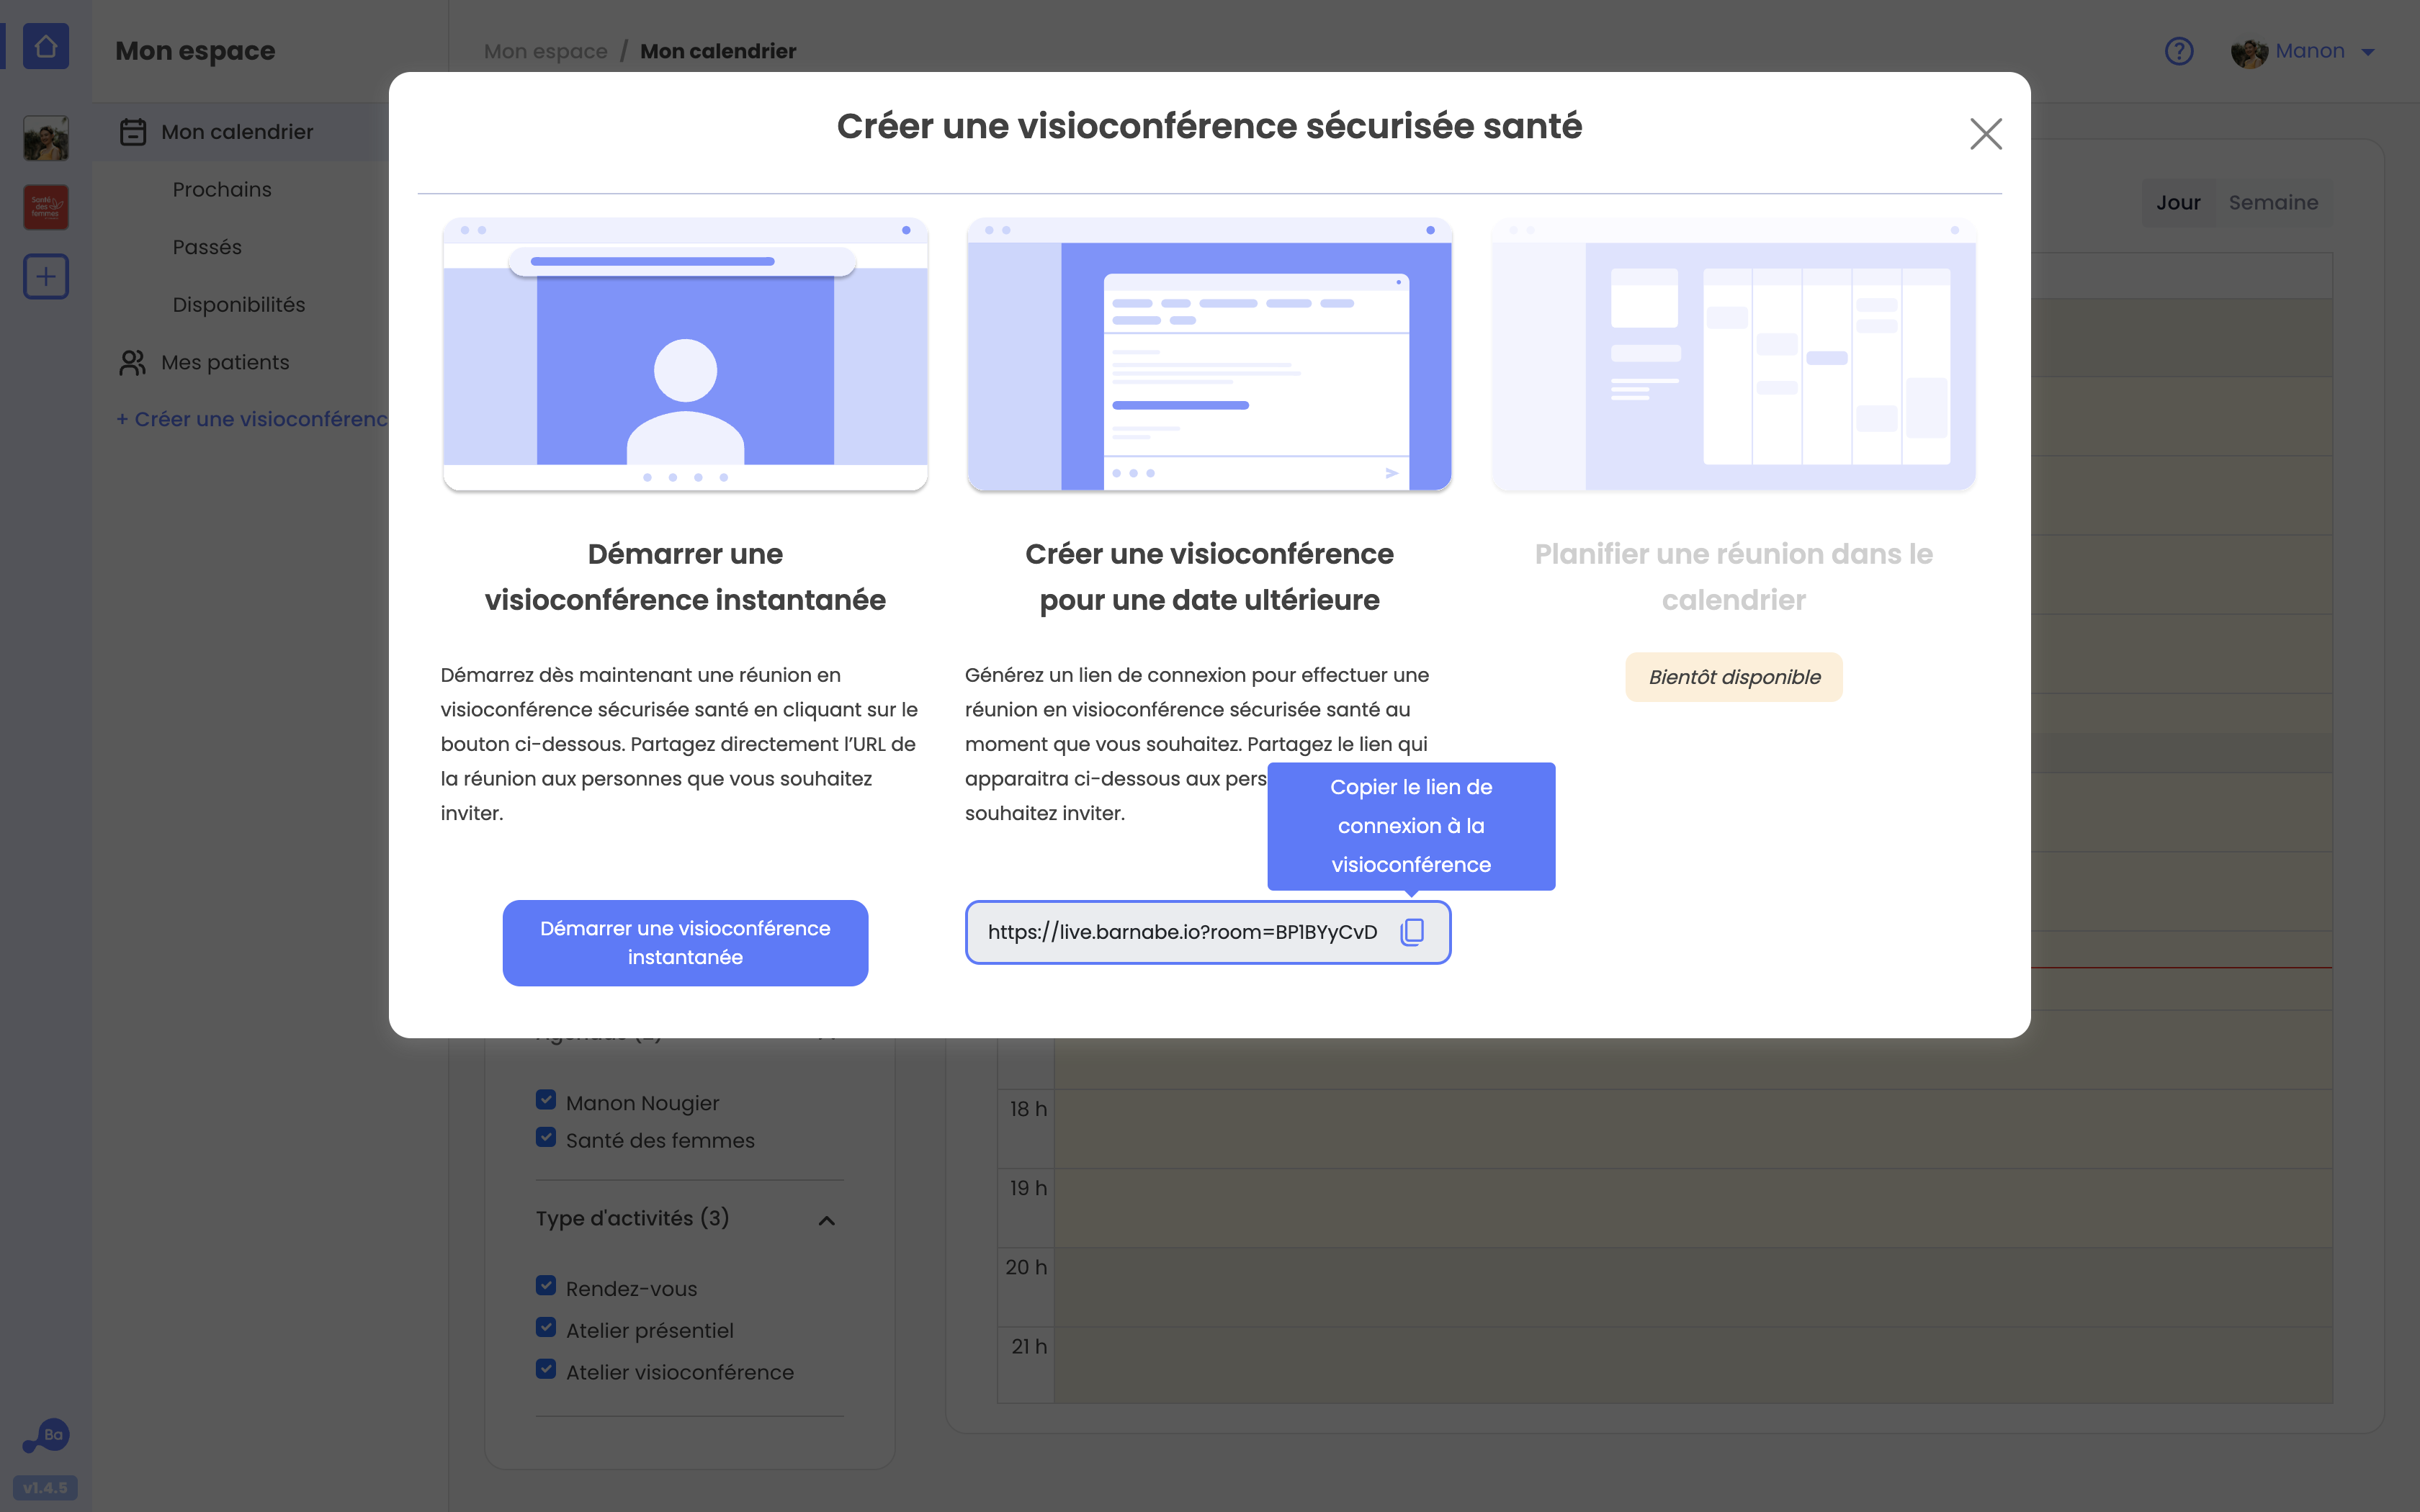The height and width of the screenshot is (1512, 2420).
Task: Open the Manon user menu dropdown arrow
Action: tap(2368, 52)
